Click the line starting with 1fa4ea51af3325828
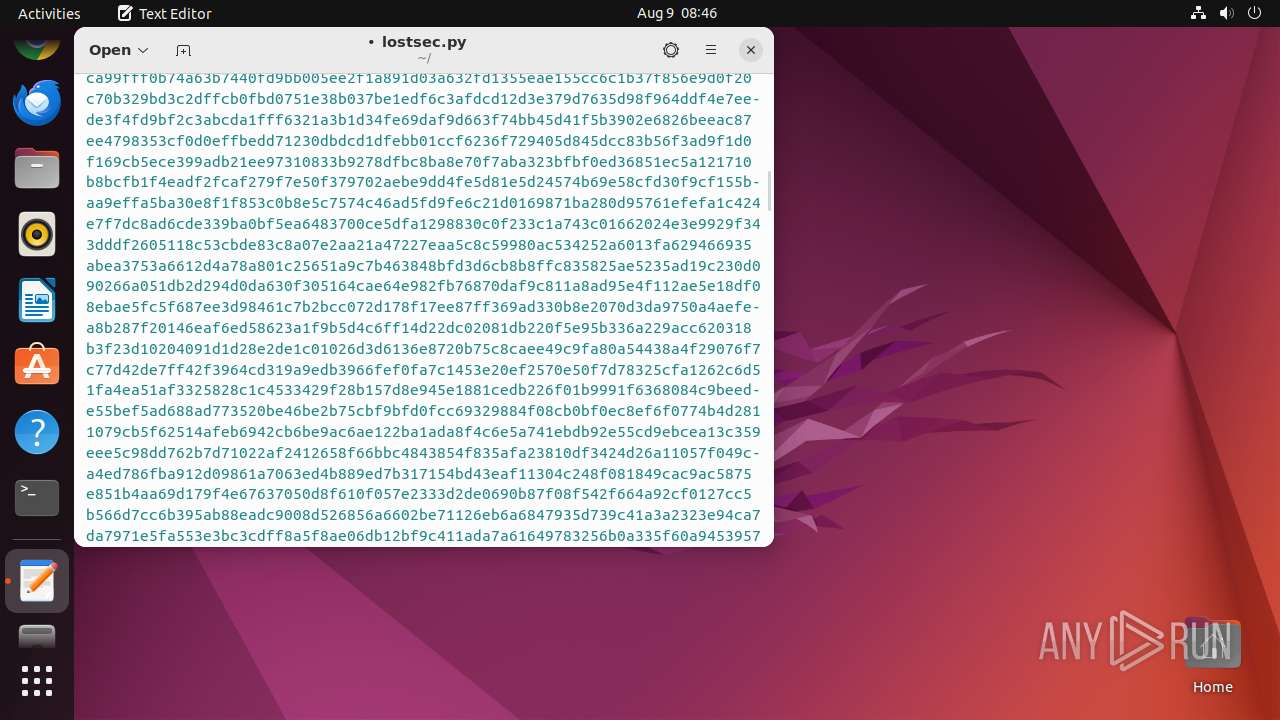Screen dimensions: 1280x720 (x=423, y=391)
